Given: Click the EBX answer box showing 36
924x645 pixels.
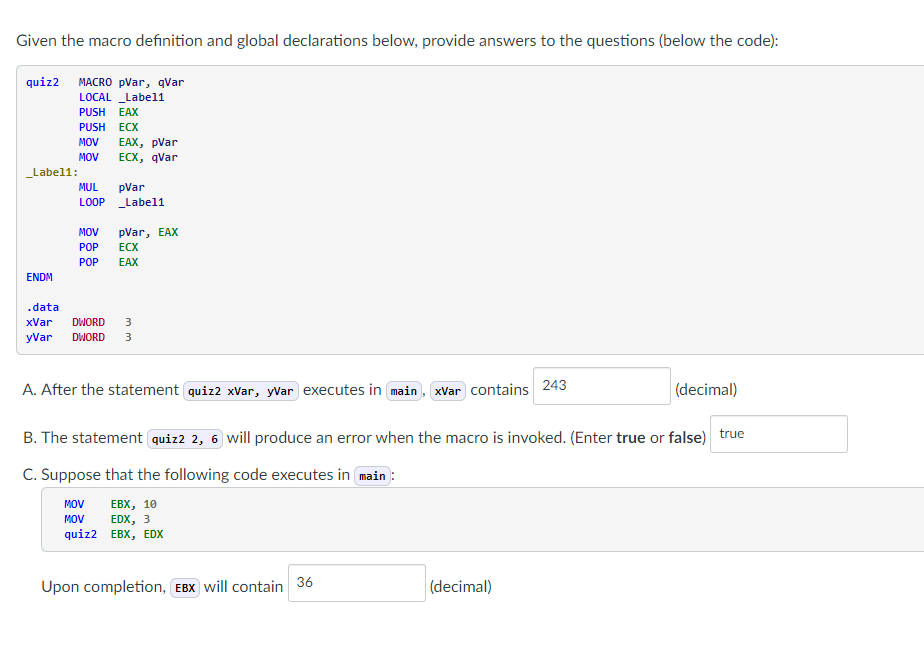Looking at the screenshot, I should pos(356,582).
